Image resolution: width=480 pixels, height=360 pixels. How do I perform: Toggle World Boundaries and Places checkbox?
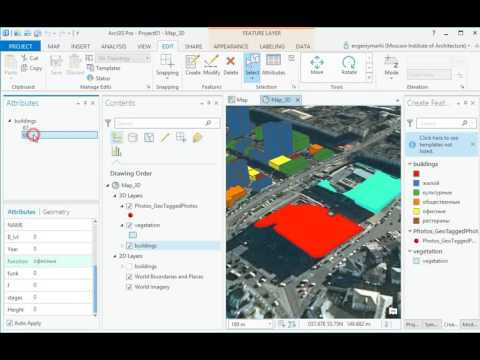(x=130, y=277)
